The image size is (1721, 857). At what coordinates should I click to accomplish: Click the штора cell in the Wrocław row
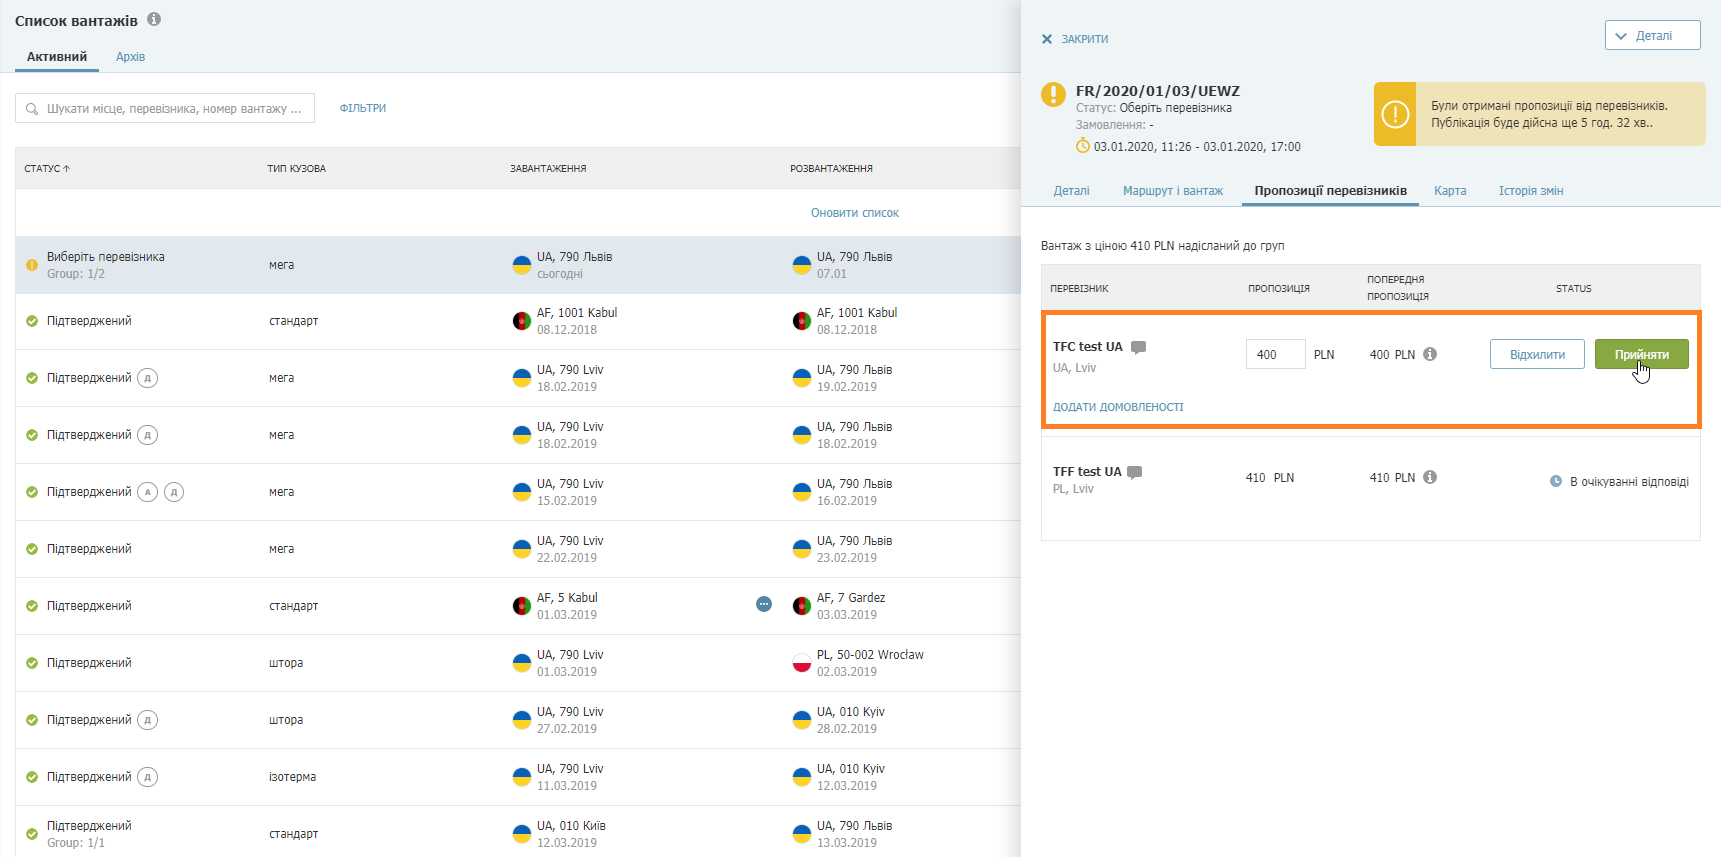pyautogui.click(x=286, y=663)
